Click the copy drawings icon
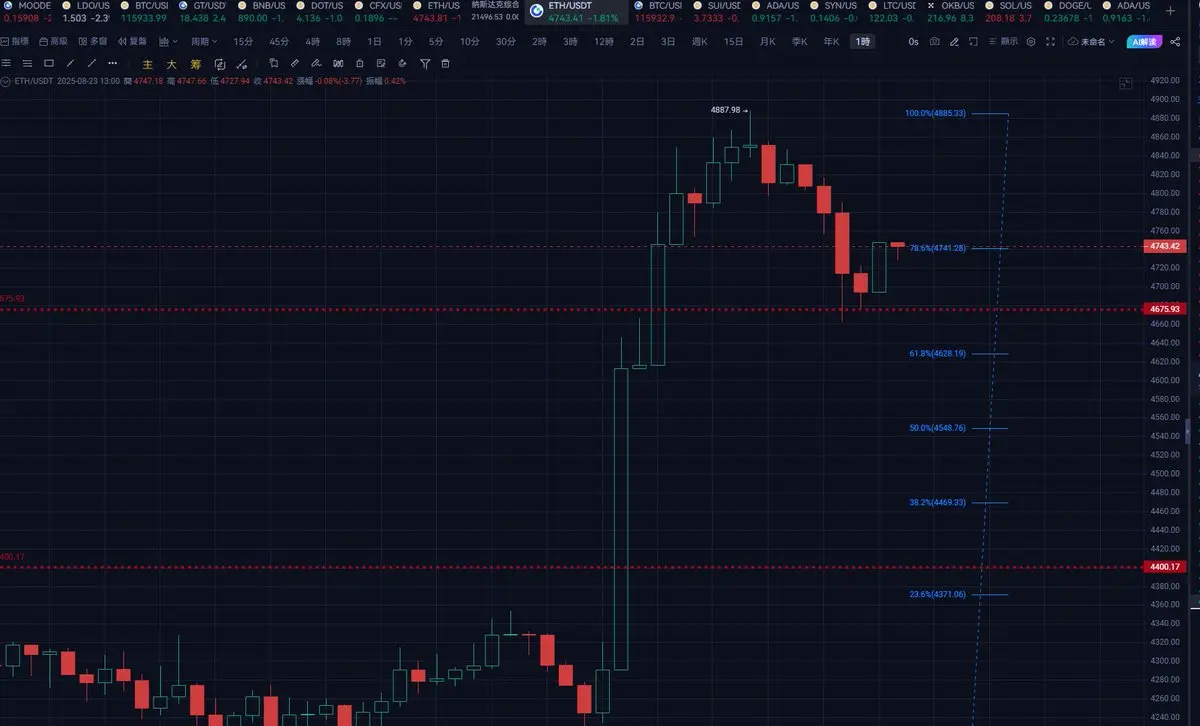This screenshot has height=726, width=1200. pos(273,64)
